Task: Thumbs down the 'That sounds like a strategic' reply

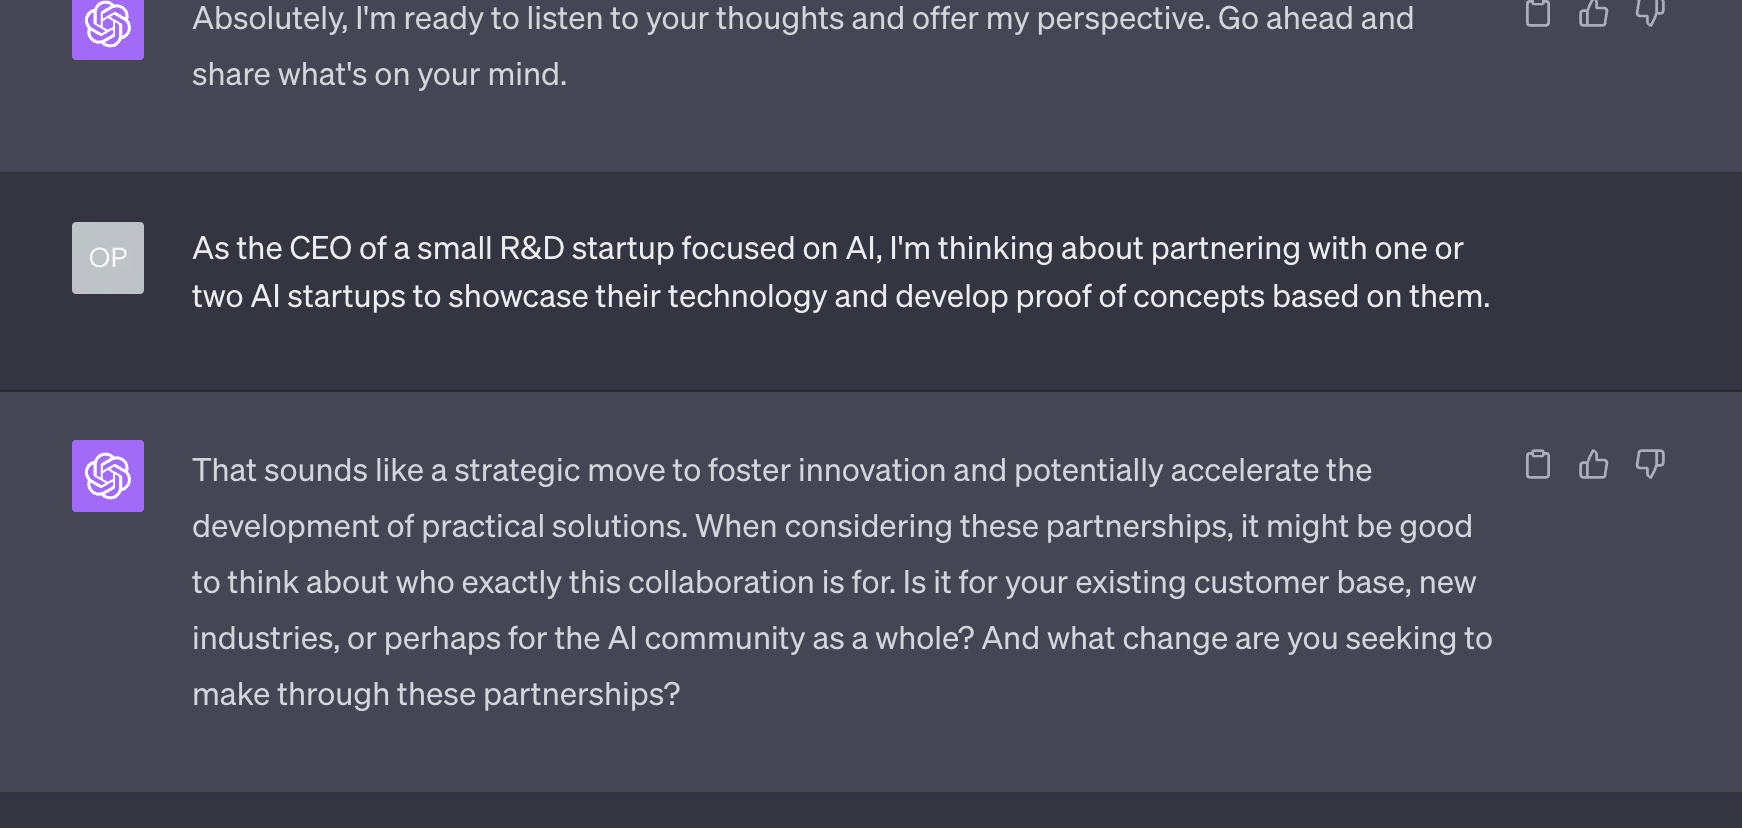Action: (x=1650, y=464)
